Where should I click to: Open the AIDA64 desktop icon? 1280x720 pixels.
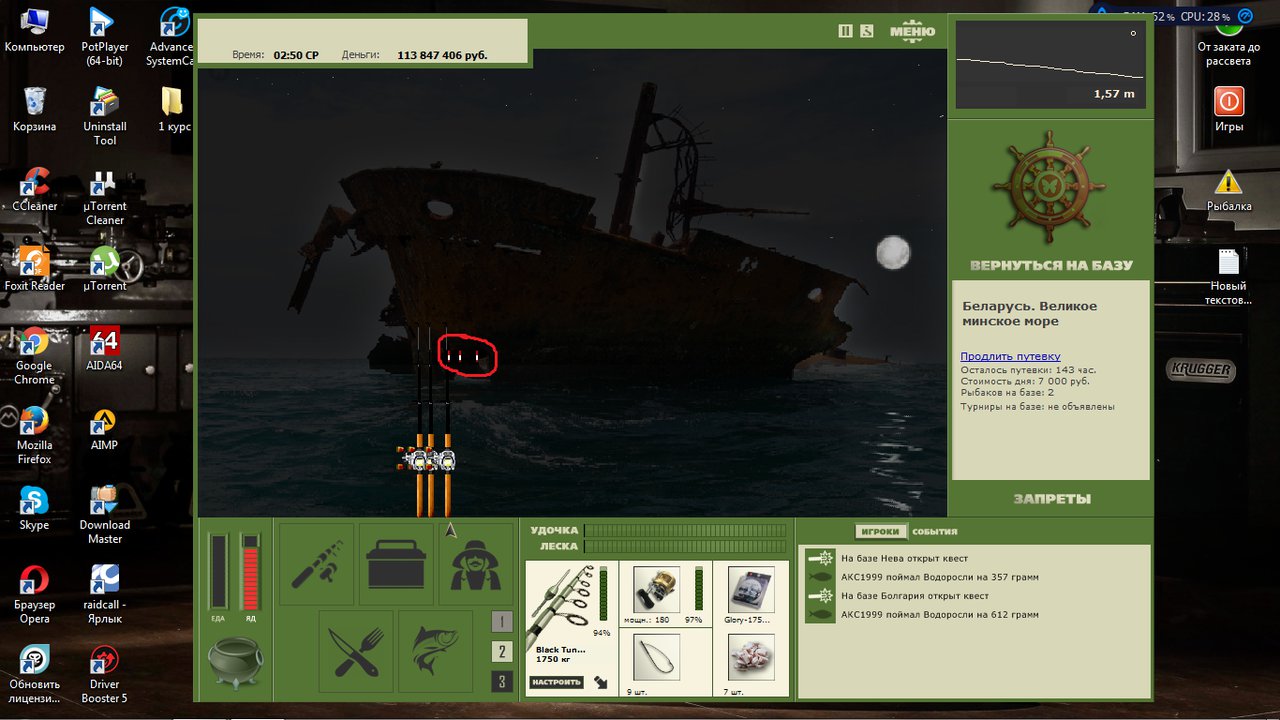coord(105,348)
